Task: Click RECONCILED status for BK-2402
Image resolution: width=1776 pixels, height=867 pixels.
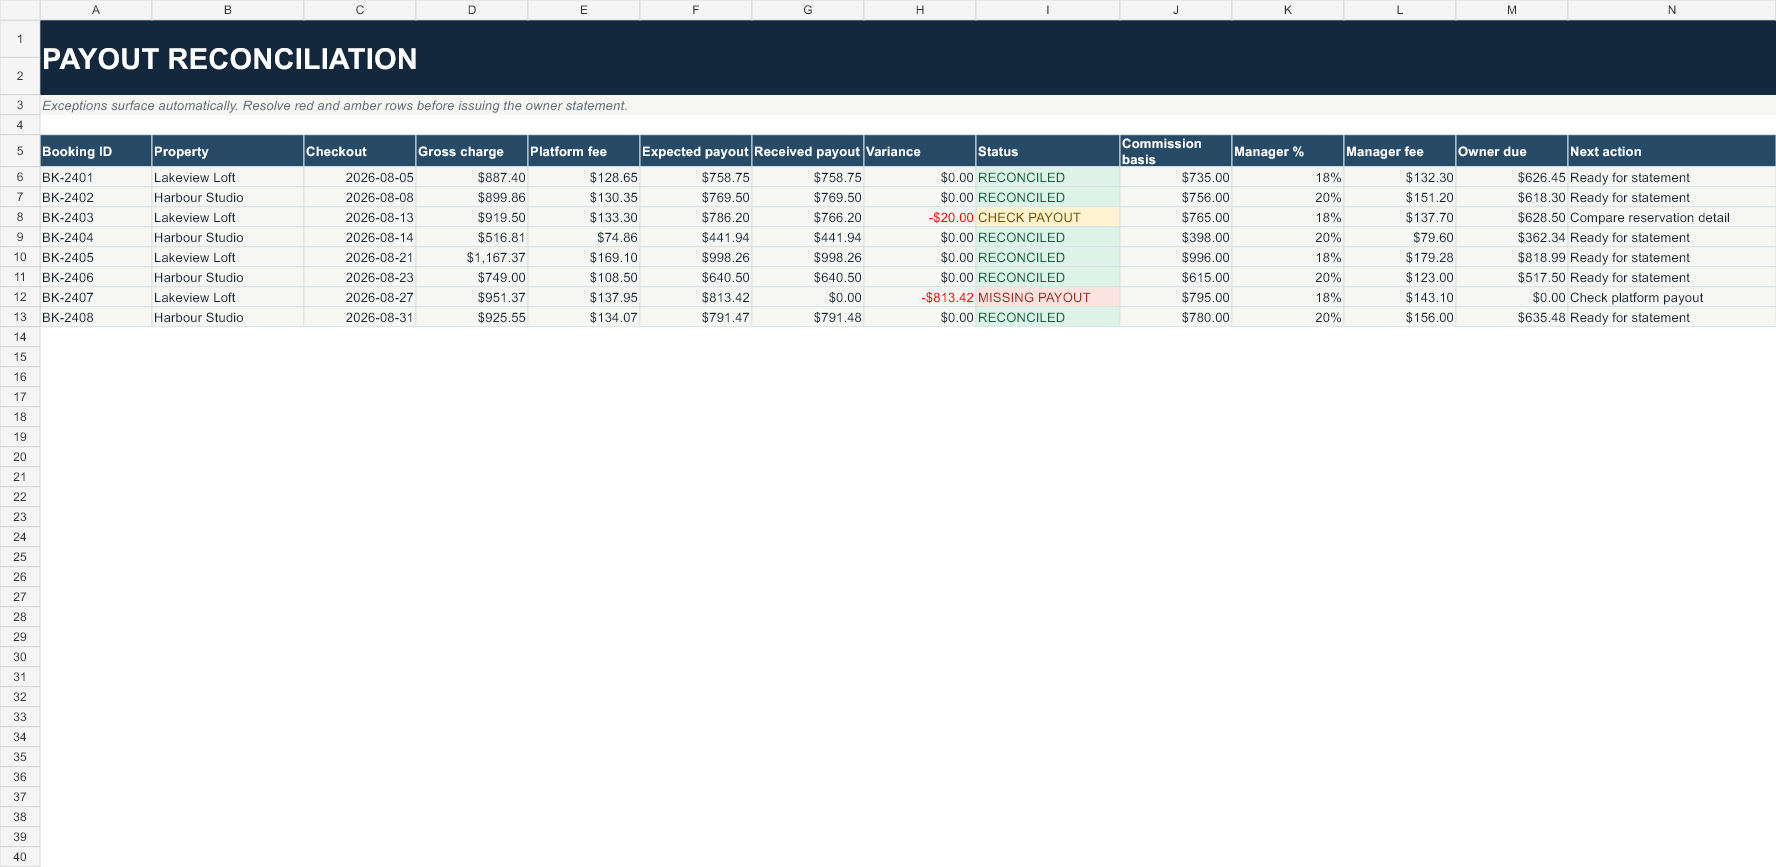Action: (1048, 197)
